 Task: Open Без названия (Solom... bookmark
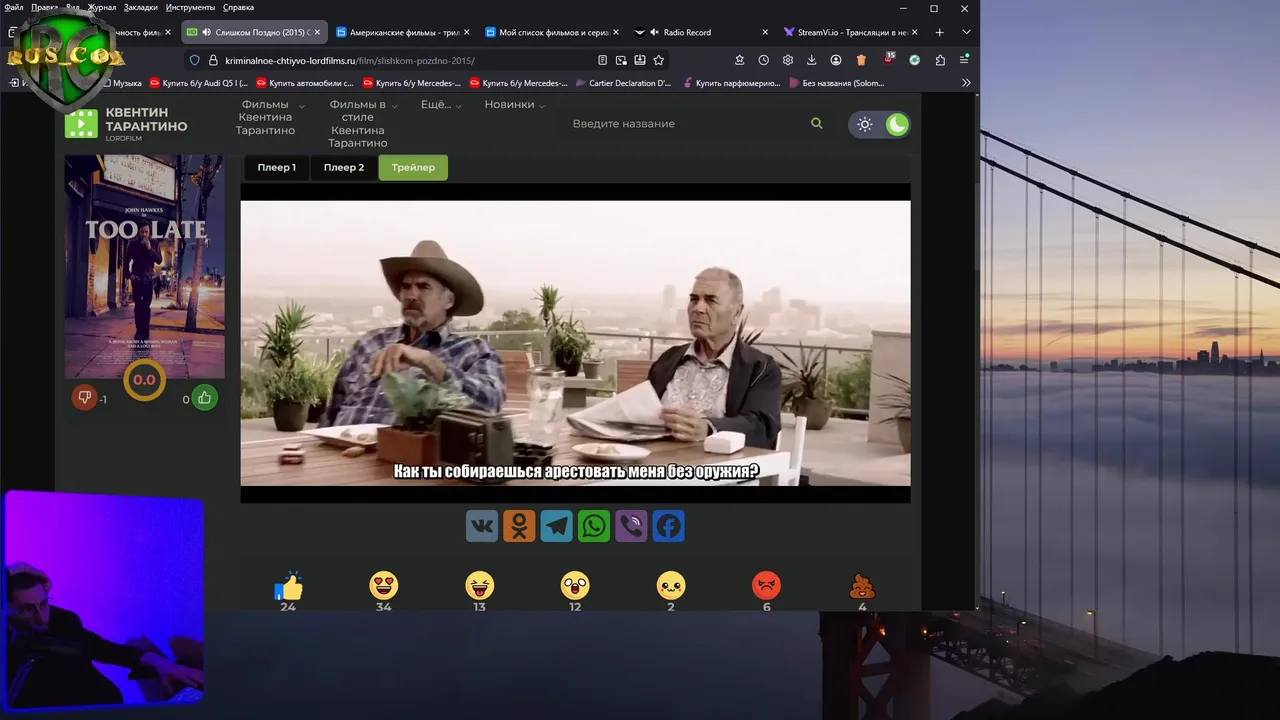[837, 83]
